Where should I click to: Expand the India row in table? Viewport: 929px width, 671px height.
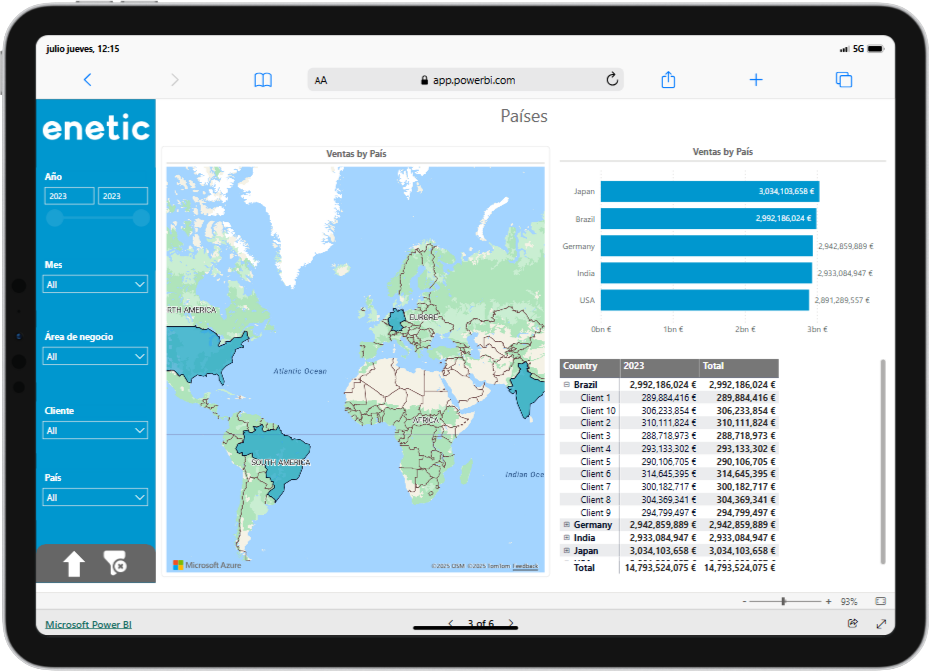coord(566,538)
